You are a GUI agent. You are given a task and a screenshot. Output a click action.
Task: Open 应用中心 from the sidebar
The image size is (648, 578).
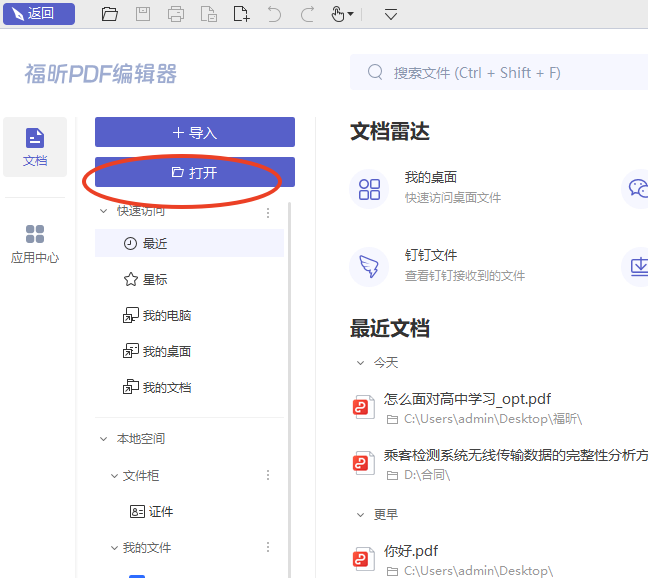coord(35,244)
